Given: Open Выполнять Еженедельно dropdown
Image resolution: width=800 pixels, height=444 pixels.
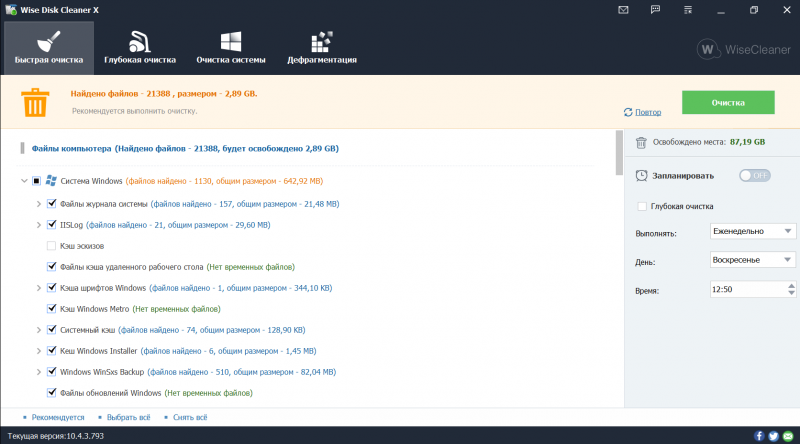Looking at the screenshot, I should [753, 231].
